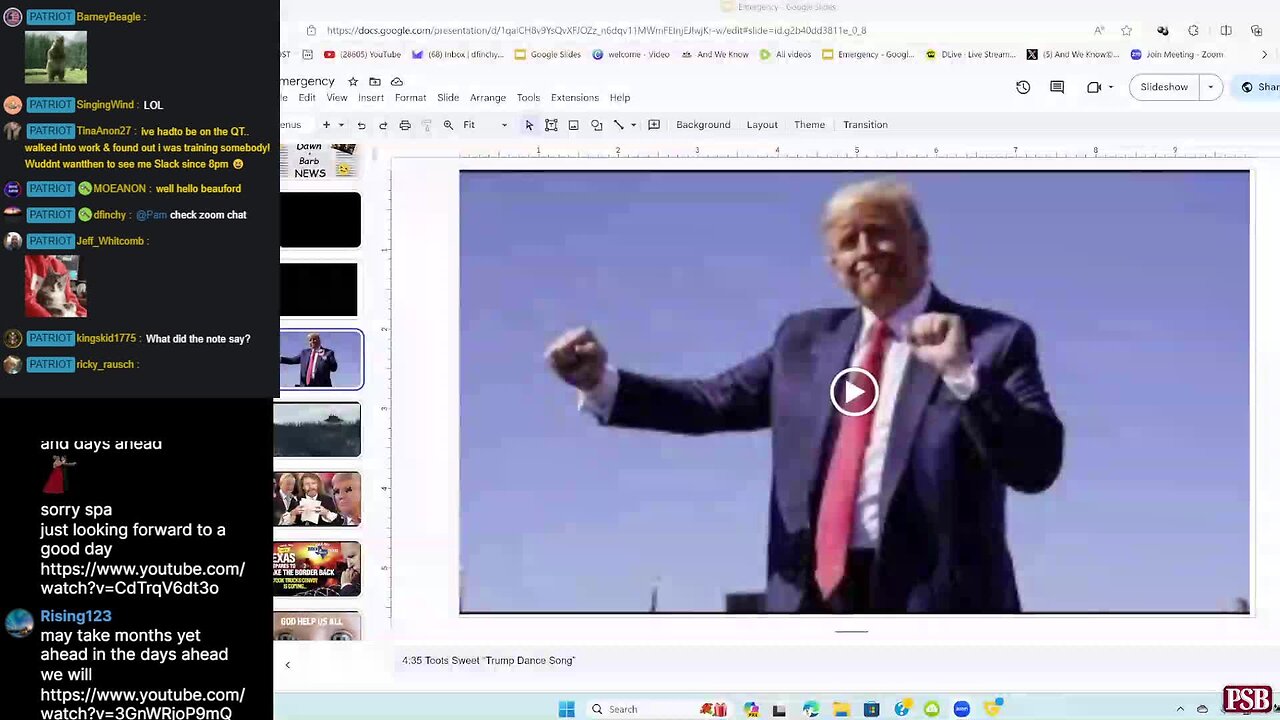
Task: Open the Theme panel
Action: click(x=809, y=125)
